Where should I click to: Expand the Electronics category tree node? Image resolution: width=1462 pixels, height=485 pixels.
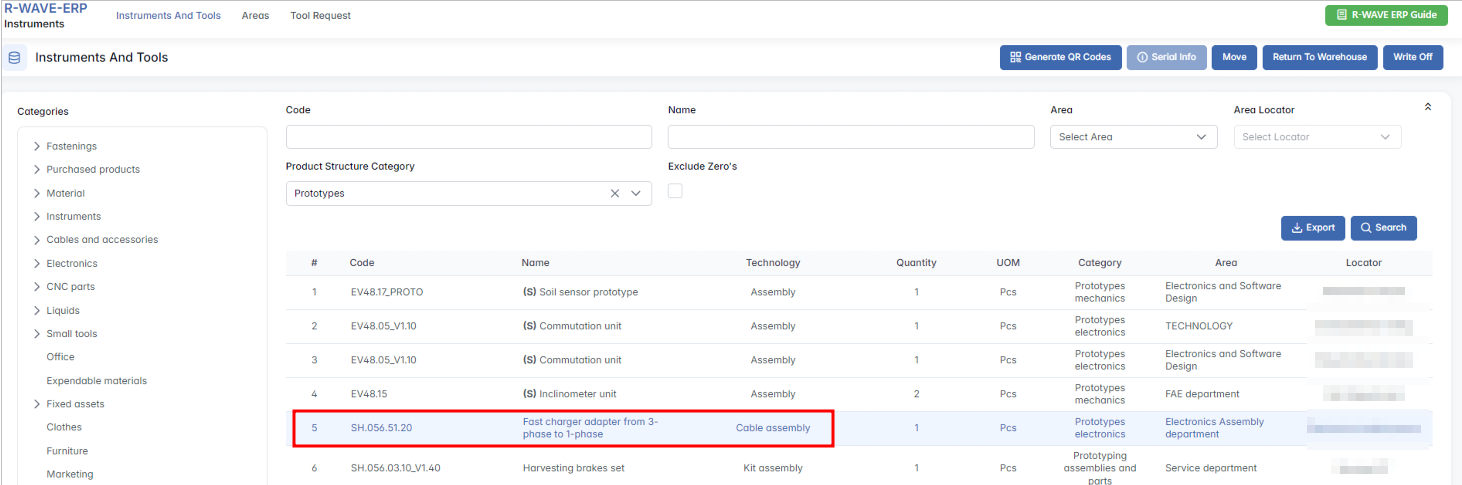(x=37, y=264)
